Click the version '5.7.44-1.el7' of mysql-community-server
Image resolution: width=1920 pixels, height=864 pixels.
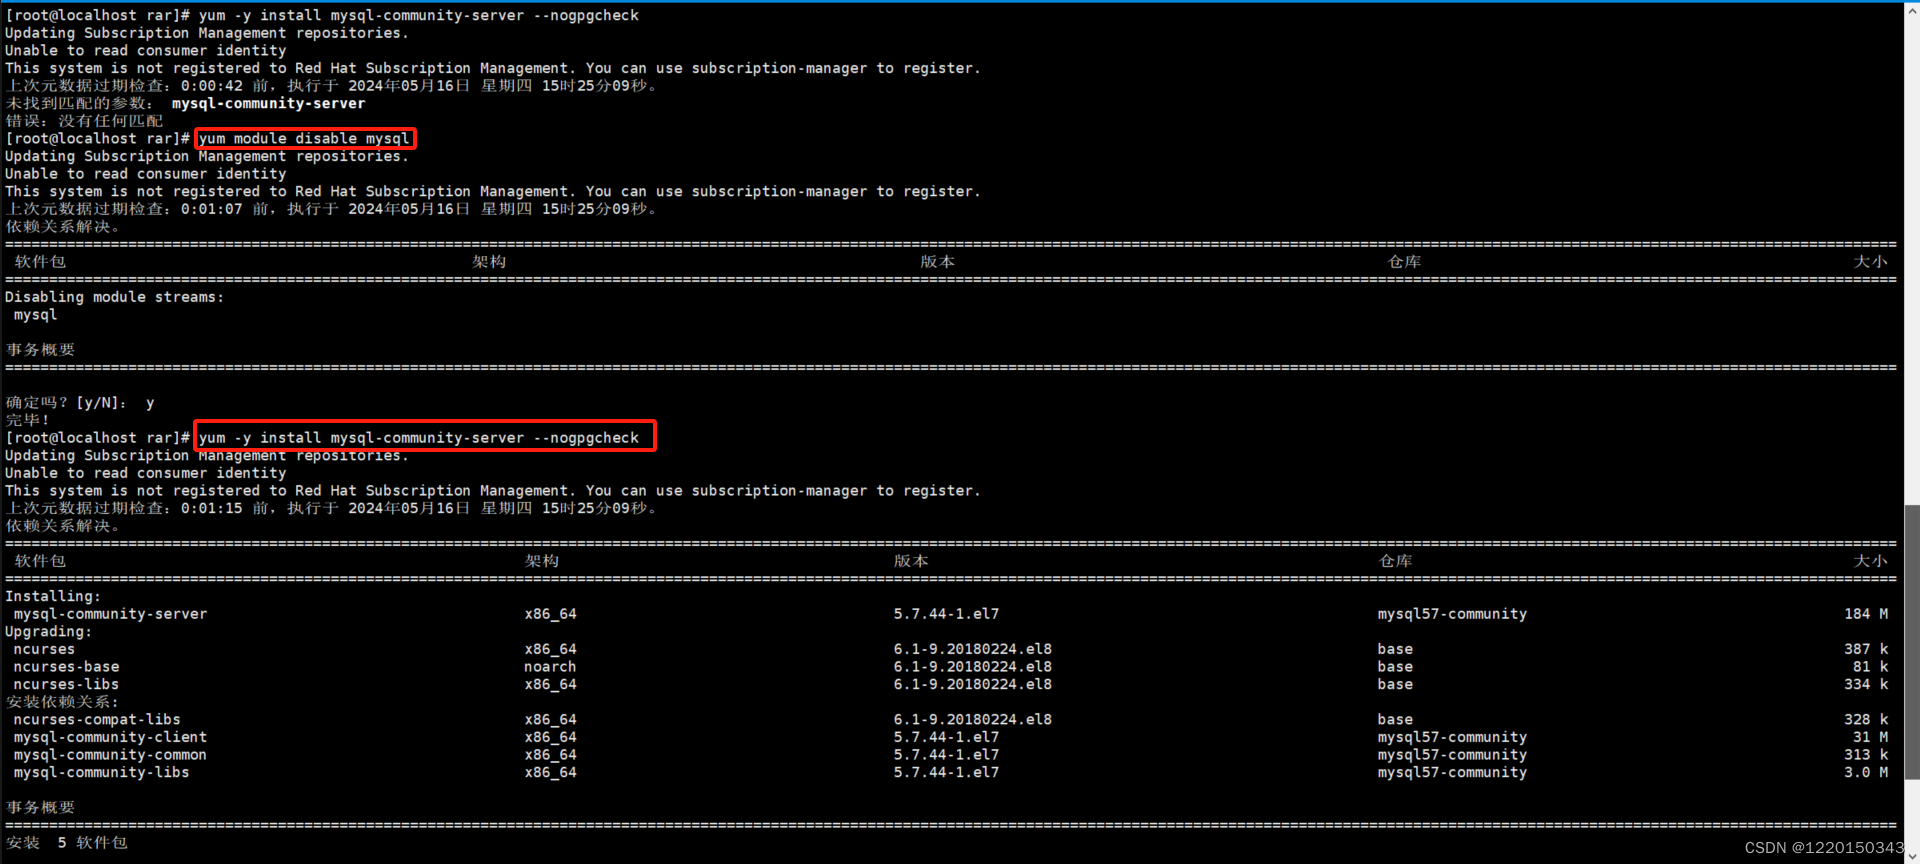[946, 614]
